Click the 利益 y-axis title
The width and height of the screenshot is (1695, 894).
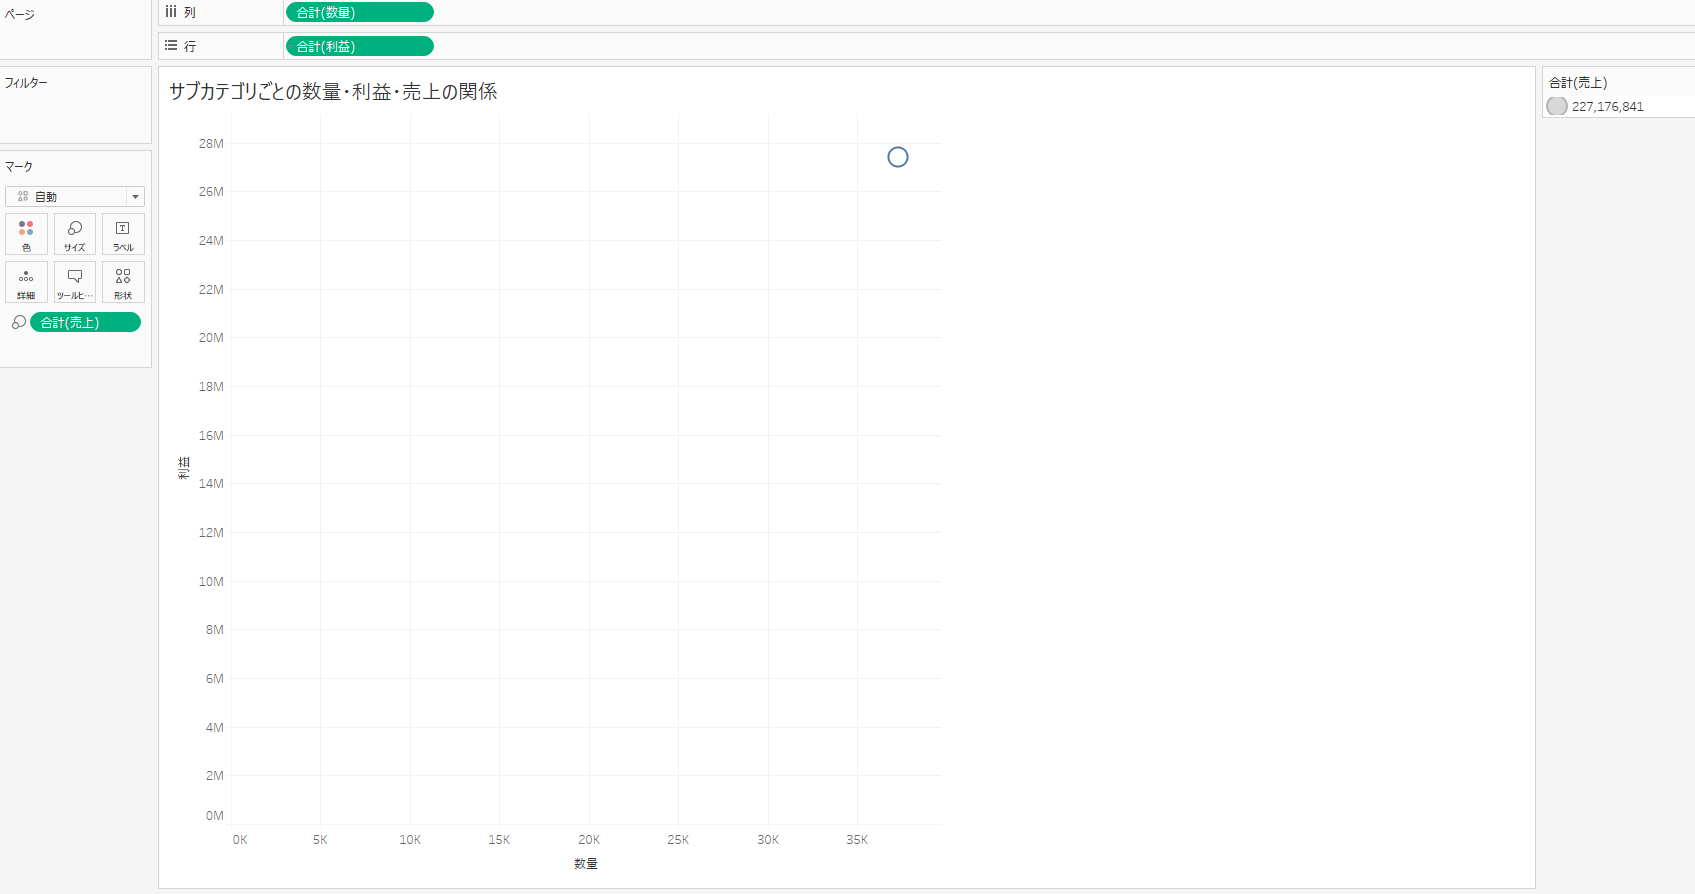pyautogui.click(x=184, y=468)
